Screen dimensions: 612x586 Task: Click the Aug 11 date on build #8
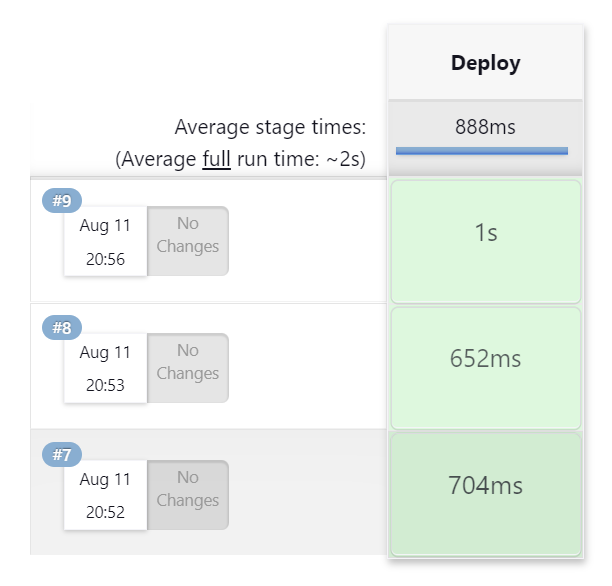tap(105, 353)
